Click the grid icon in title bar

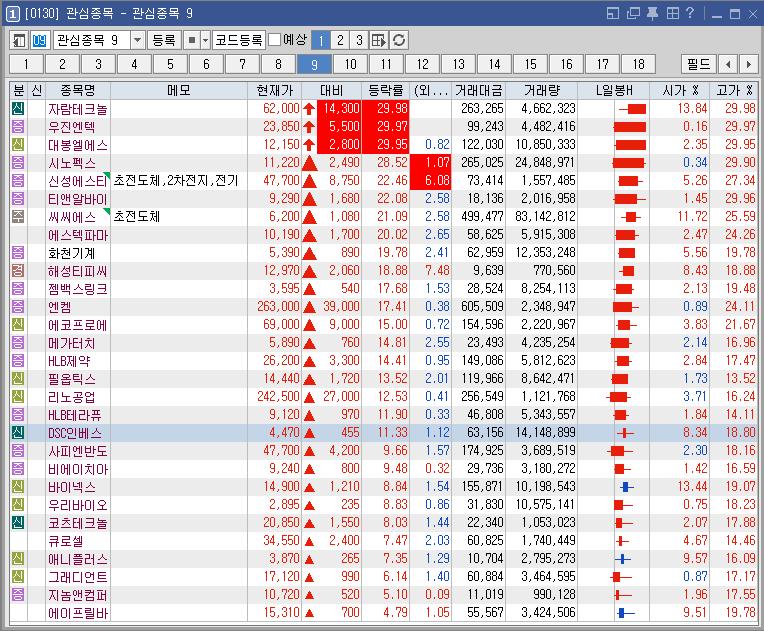point(672,13)
